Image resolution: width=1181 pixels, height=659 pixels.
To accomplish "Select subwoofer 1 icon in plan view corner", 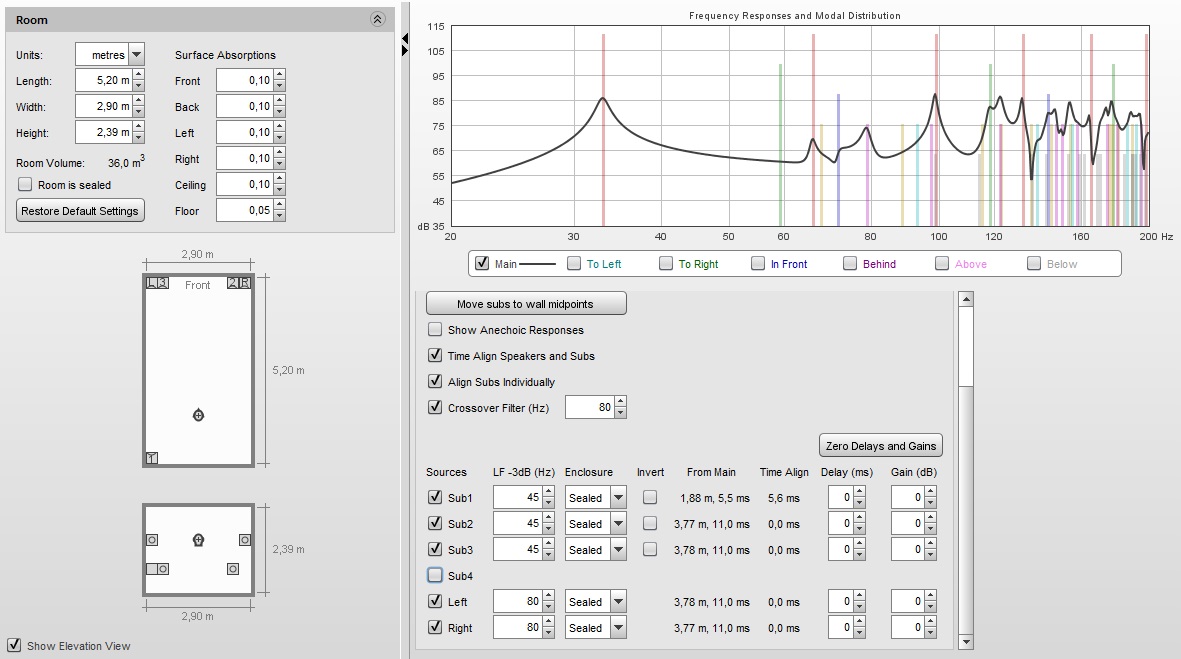I will 151,458.
